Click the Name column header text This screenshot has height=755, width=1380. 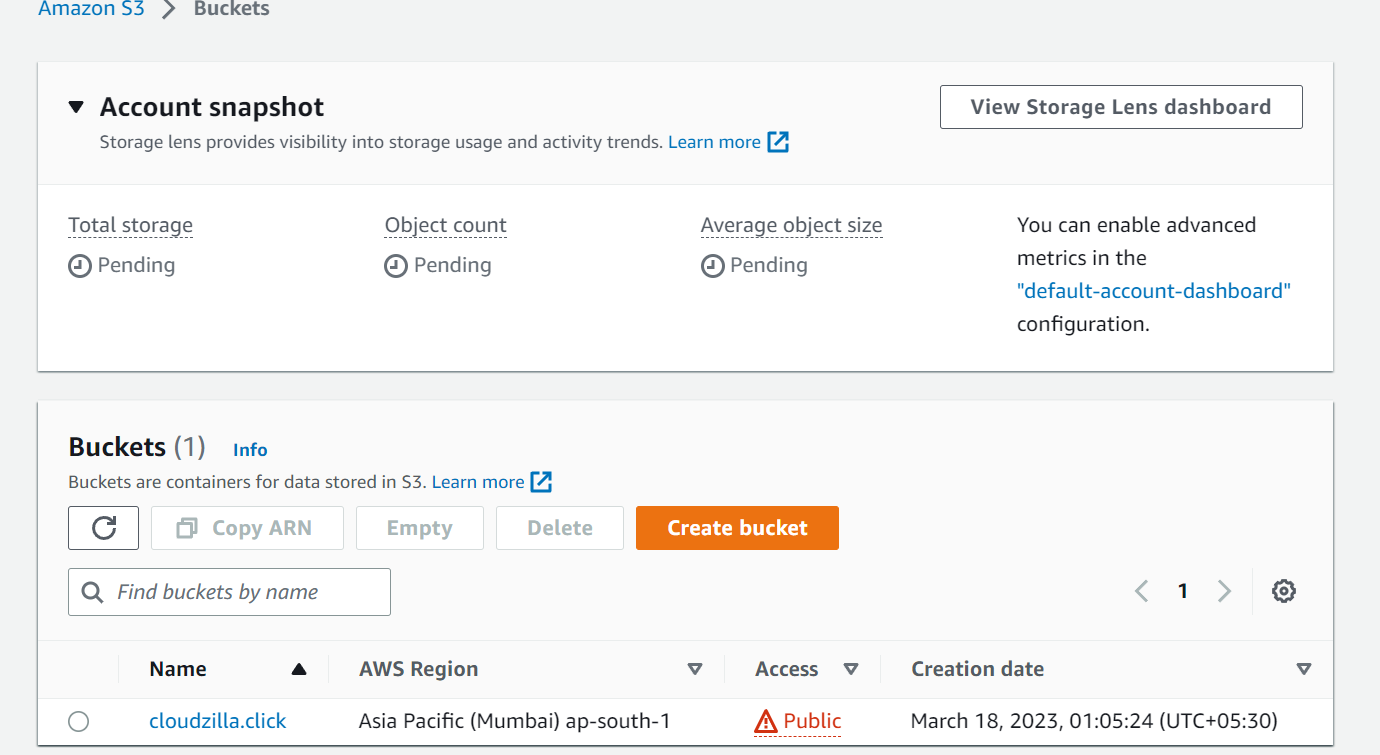tap(178, 669)
